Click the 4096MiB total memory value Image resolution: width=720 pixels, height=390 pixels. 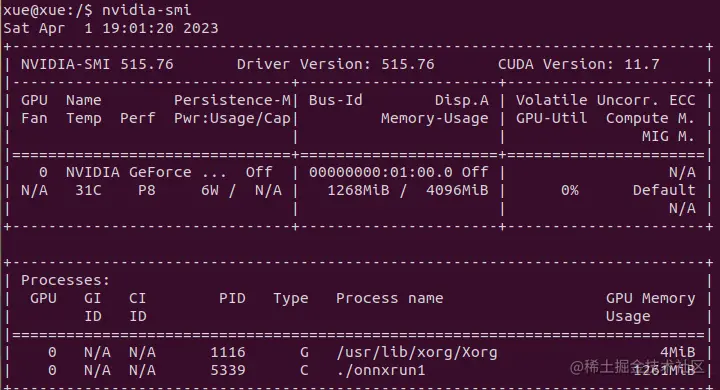[457, 190]
